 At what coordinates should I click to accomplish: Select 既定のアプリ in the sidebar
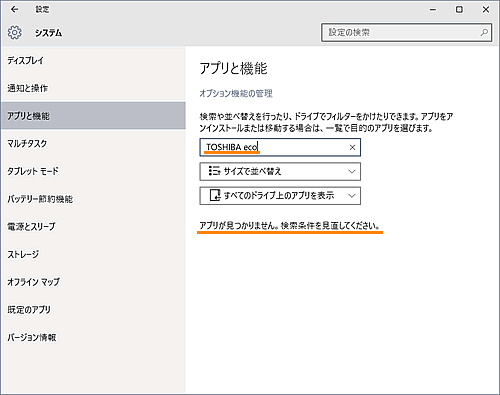click(93, 310)
